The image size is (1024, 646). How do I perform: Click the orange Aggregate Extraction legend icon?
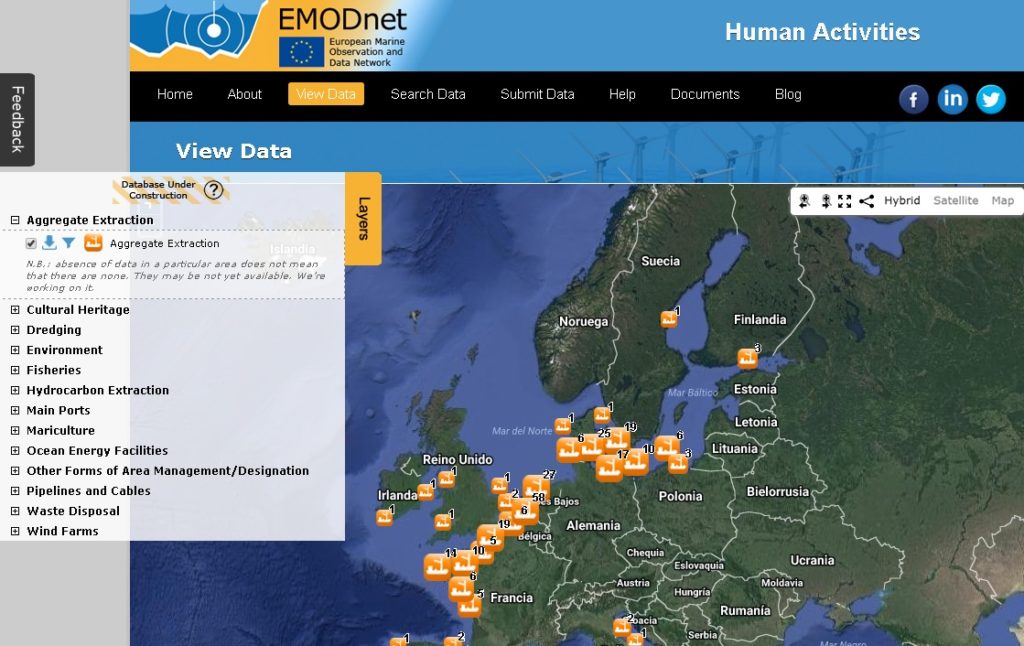(x=92, y=244)
